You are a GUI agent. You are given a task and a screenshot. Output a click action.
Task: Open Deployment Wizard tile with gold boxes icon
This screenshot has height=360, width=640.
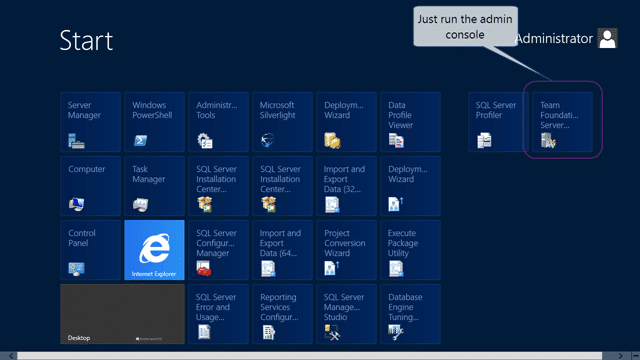pos(347,122)
